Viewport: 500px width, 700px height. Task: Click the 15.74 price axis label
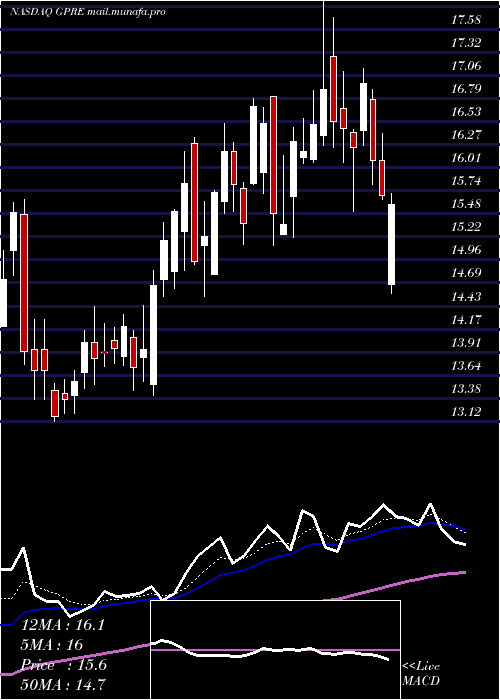(x=466, y=181)
